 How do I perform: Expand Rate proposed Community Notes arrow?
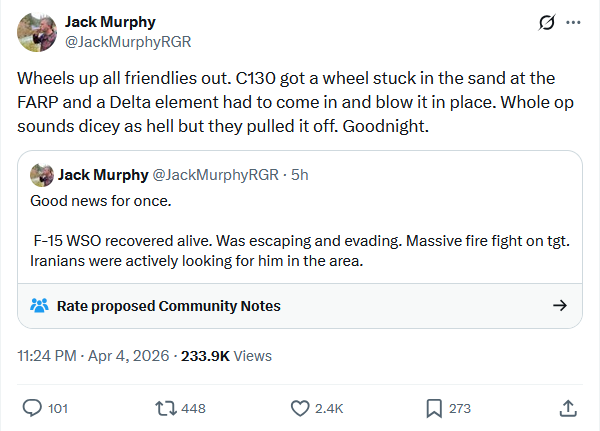(560, 306)
